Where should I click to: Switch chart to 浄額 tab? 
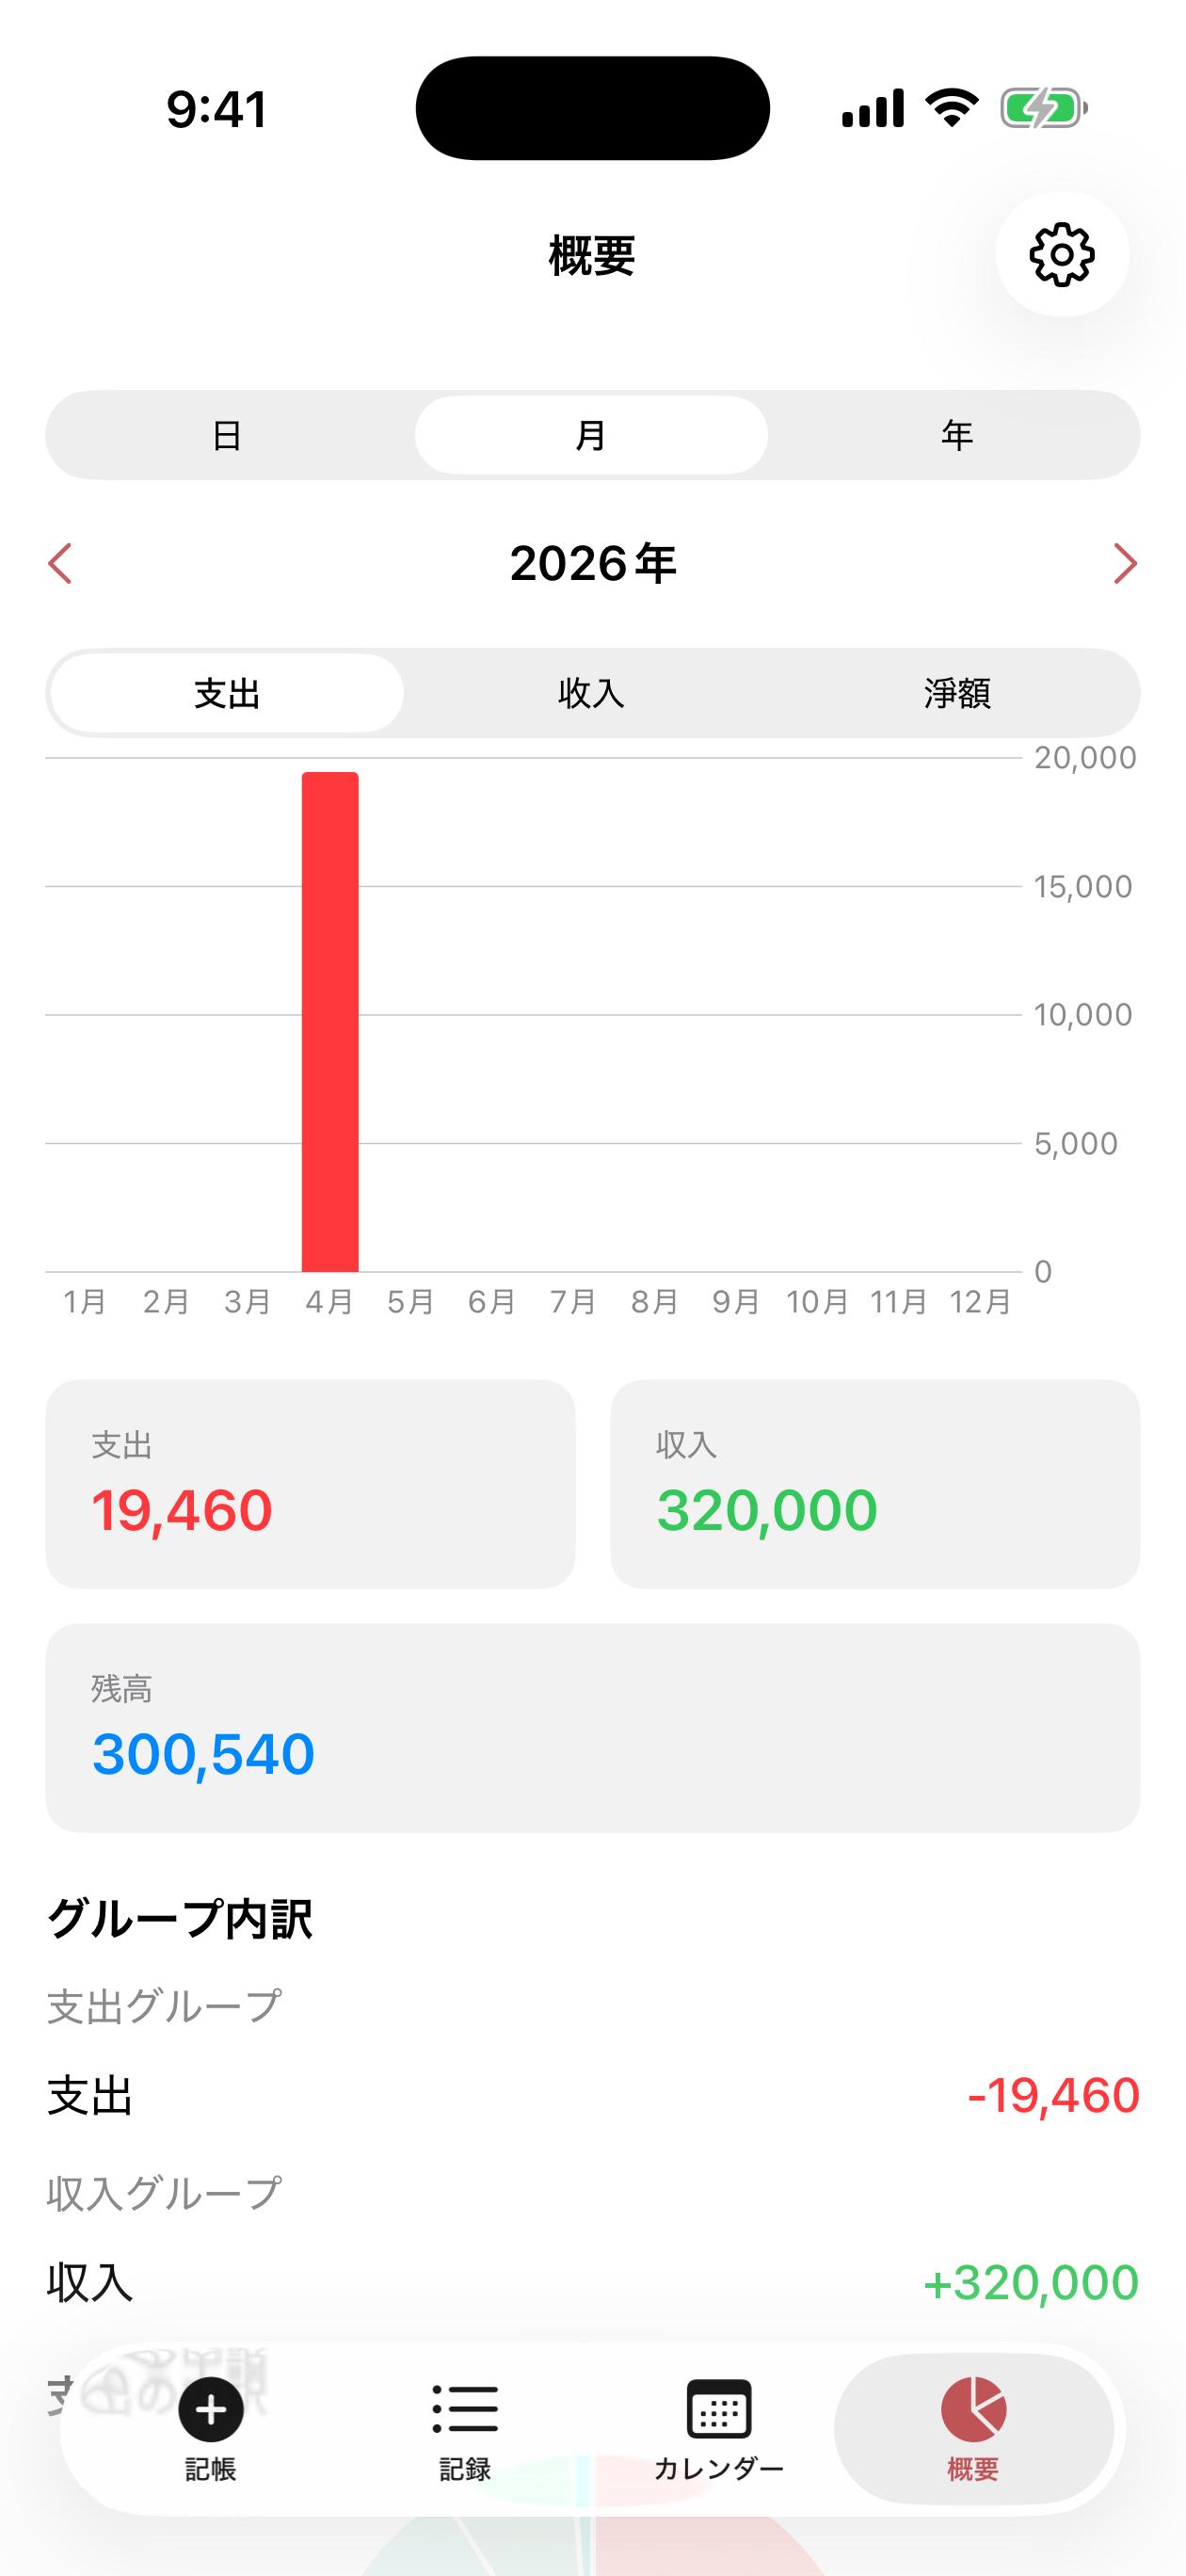pos(957,693)
